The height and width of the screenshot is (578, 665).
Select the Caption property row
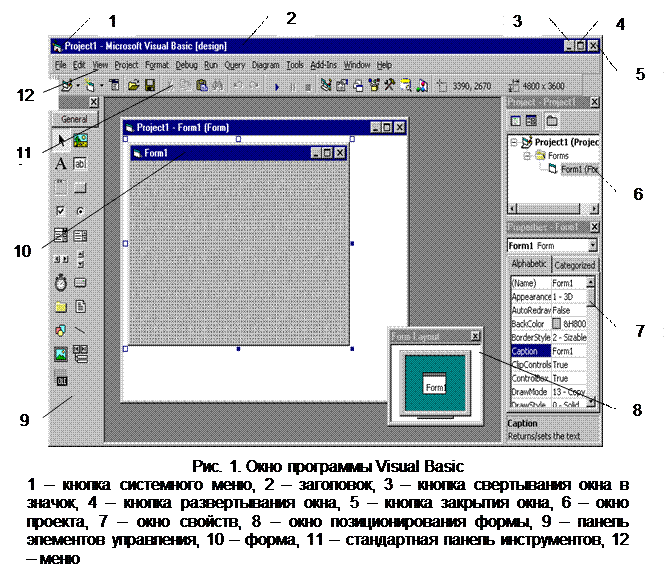click(548, 351)
